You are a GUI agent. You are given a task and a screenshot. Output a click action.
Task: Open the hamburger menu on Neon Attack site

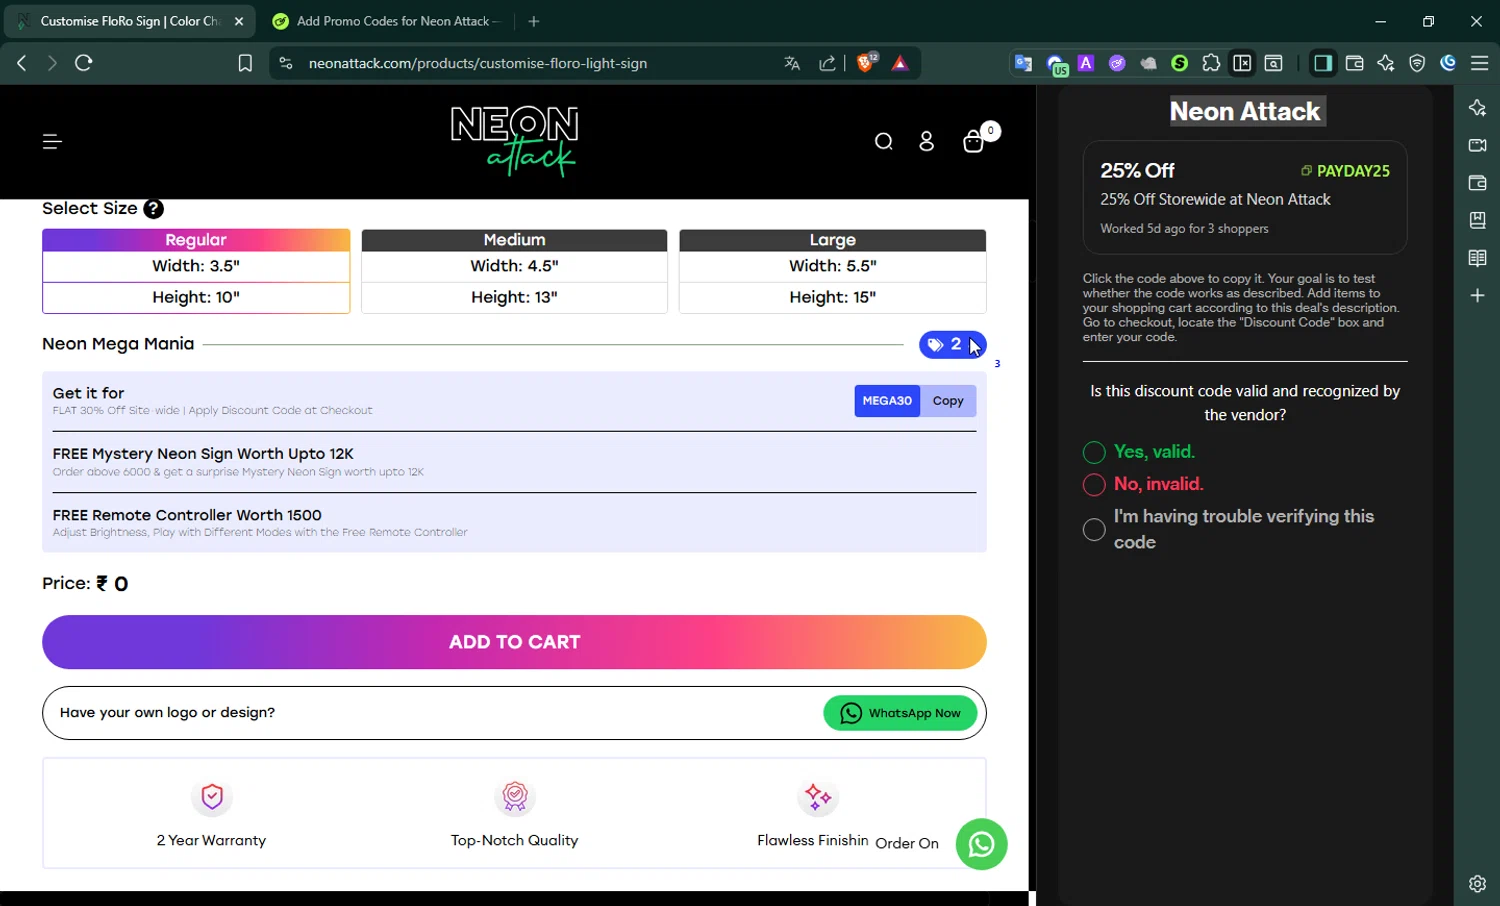click(x=52, y=142)
